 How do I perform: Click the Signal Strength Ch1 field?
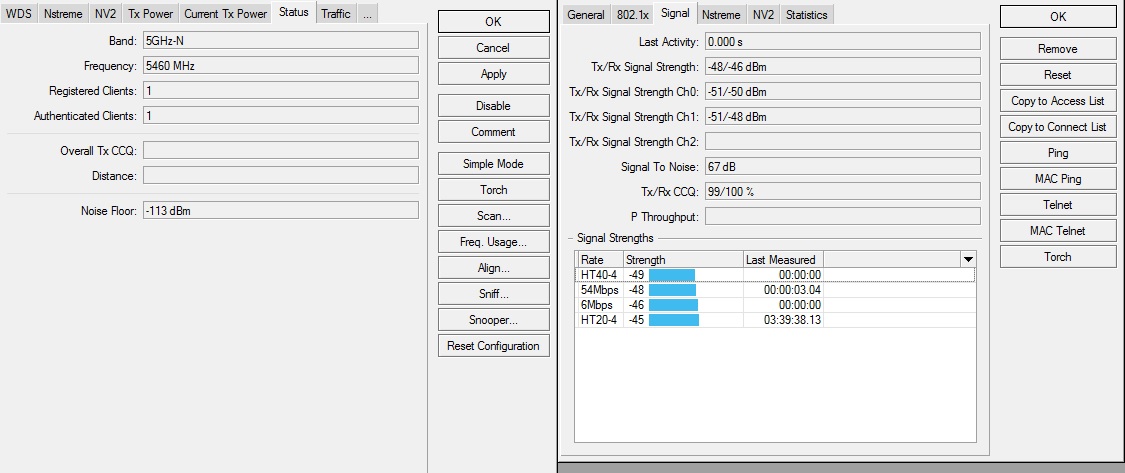(x=843, y=116)
